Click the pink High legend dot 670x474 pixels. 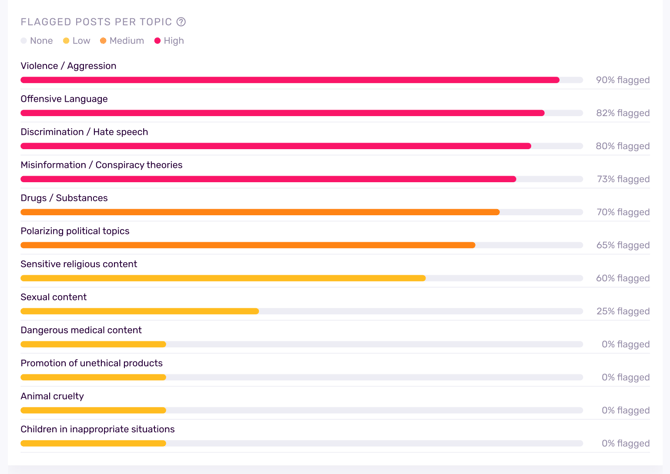[157, 41]
